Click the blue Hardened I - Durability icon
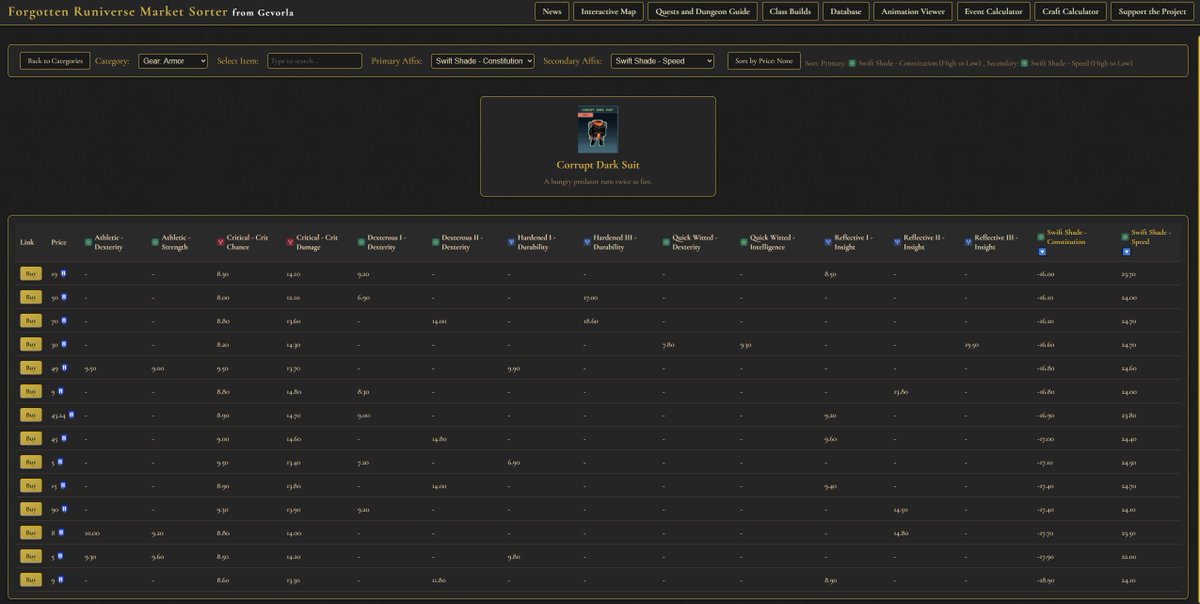 pos(511,242)
